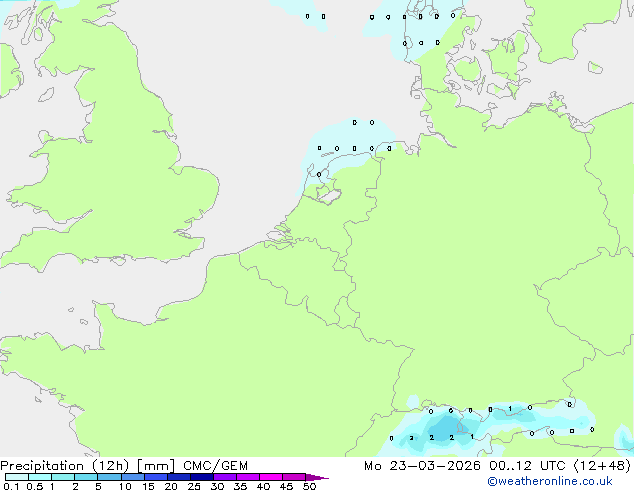Click the '0.1' legend scale value
The height and width of the screenshot is (490, 634).
11,486
